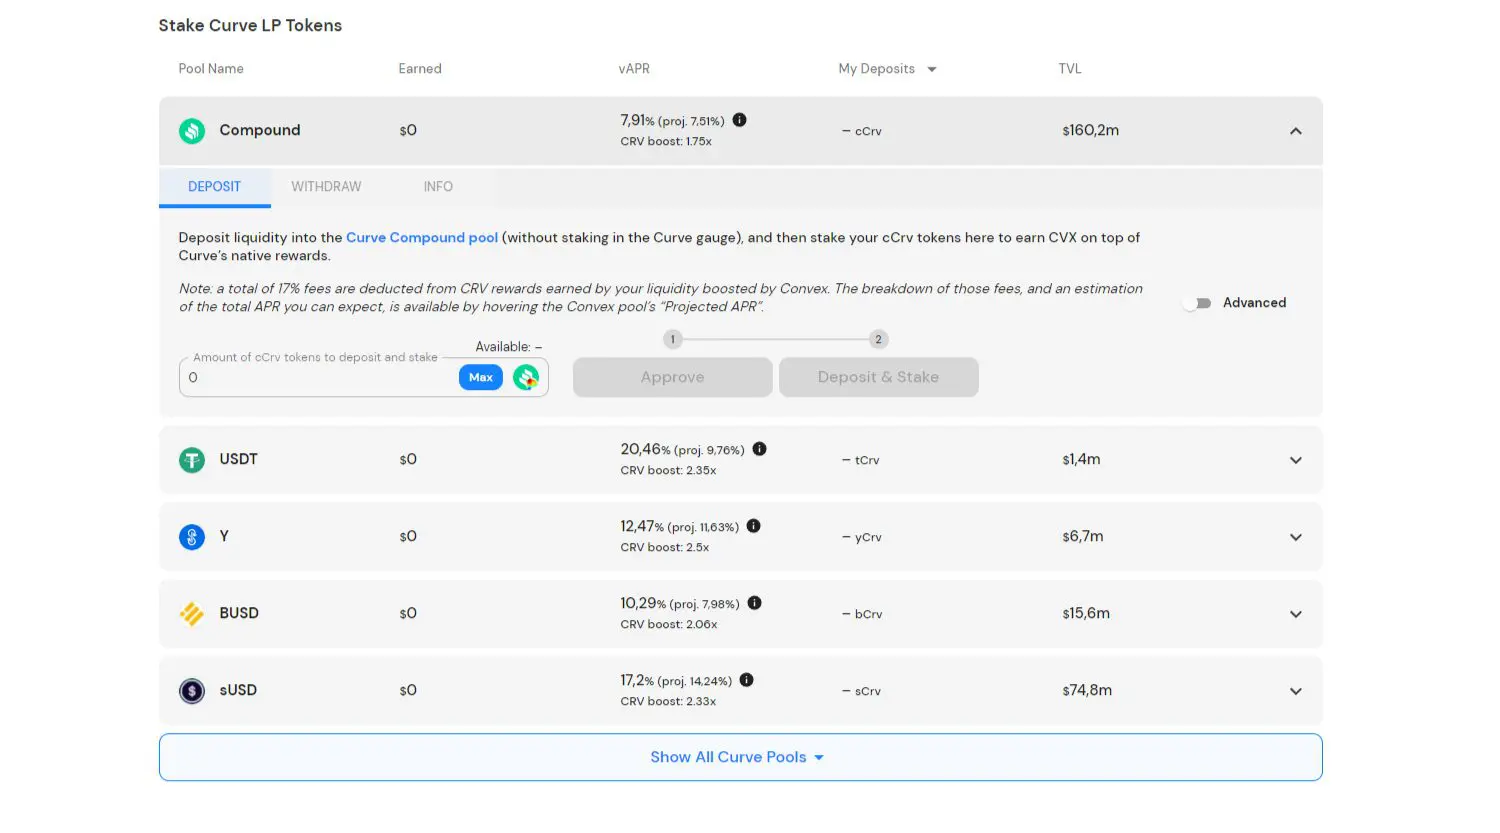Click the tCrv deposit label
The width and height of the screenshot is (1500, 833).
pyautogui.click(x=867, y=461)
